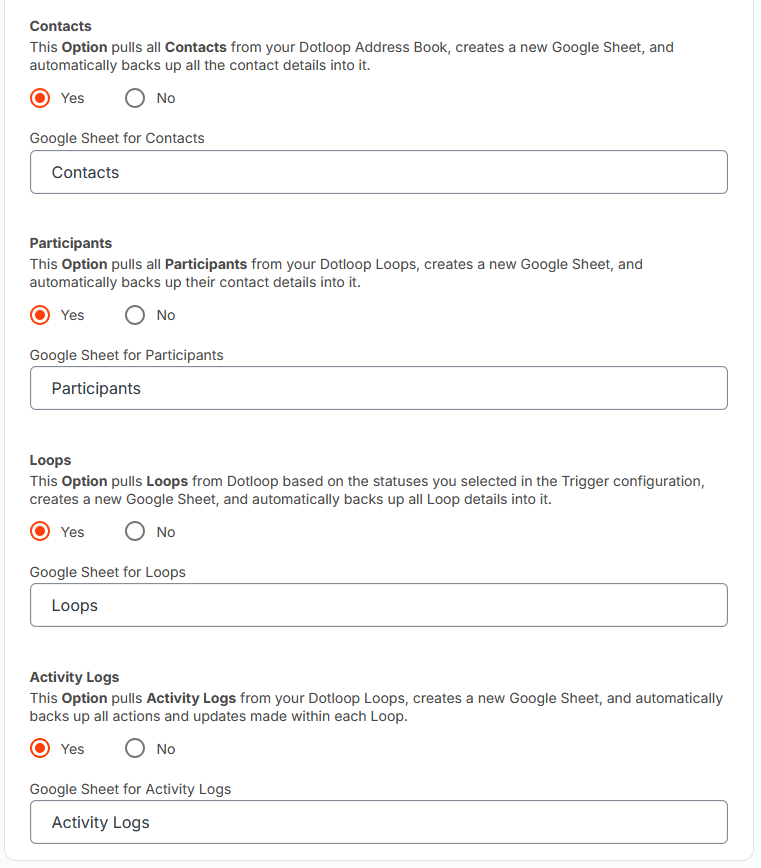Click the Google Sheet for Loops field
The width and height of the screenshot is (761, 868).
point(378,605)
